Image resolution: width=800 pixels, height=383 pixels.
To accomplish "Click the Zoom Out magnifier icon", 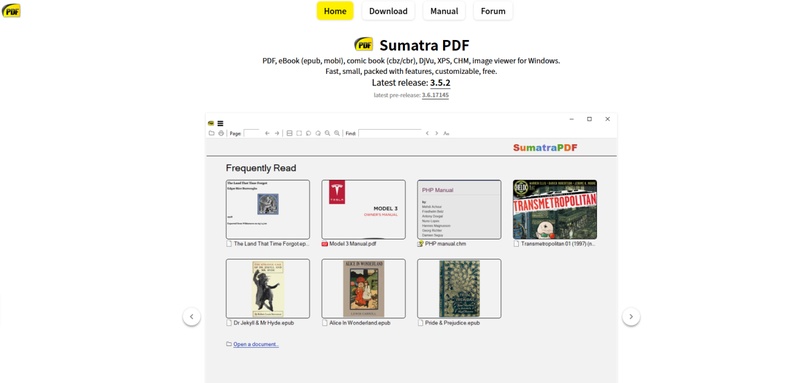I will click(328, 133).
